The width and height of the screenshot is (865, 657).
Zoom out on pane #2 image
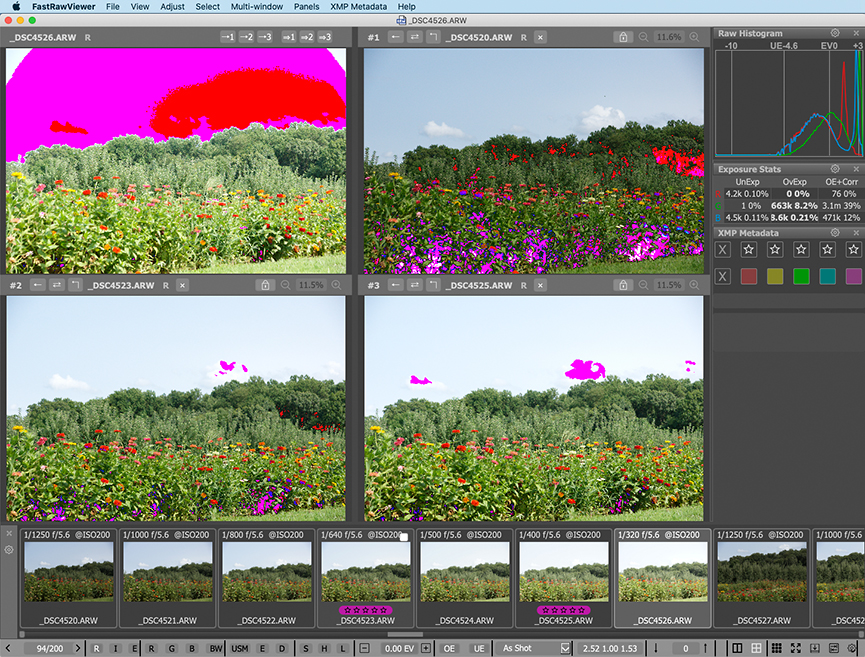point(282,285)
